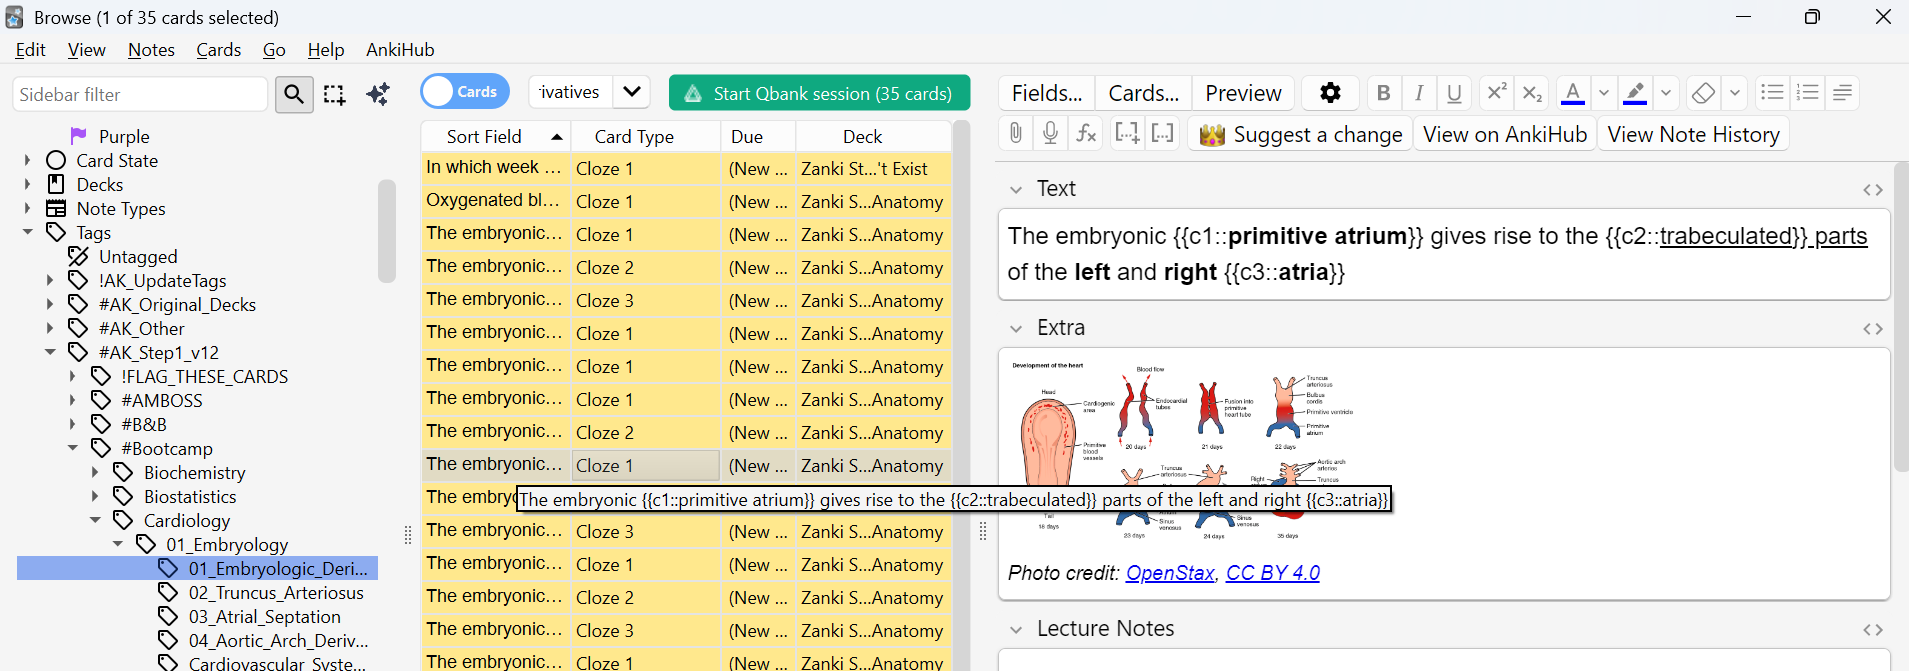
Task: Open the Notes menu
Action: click(151, 50)
